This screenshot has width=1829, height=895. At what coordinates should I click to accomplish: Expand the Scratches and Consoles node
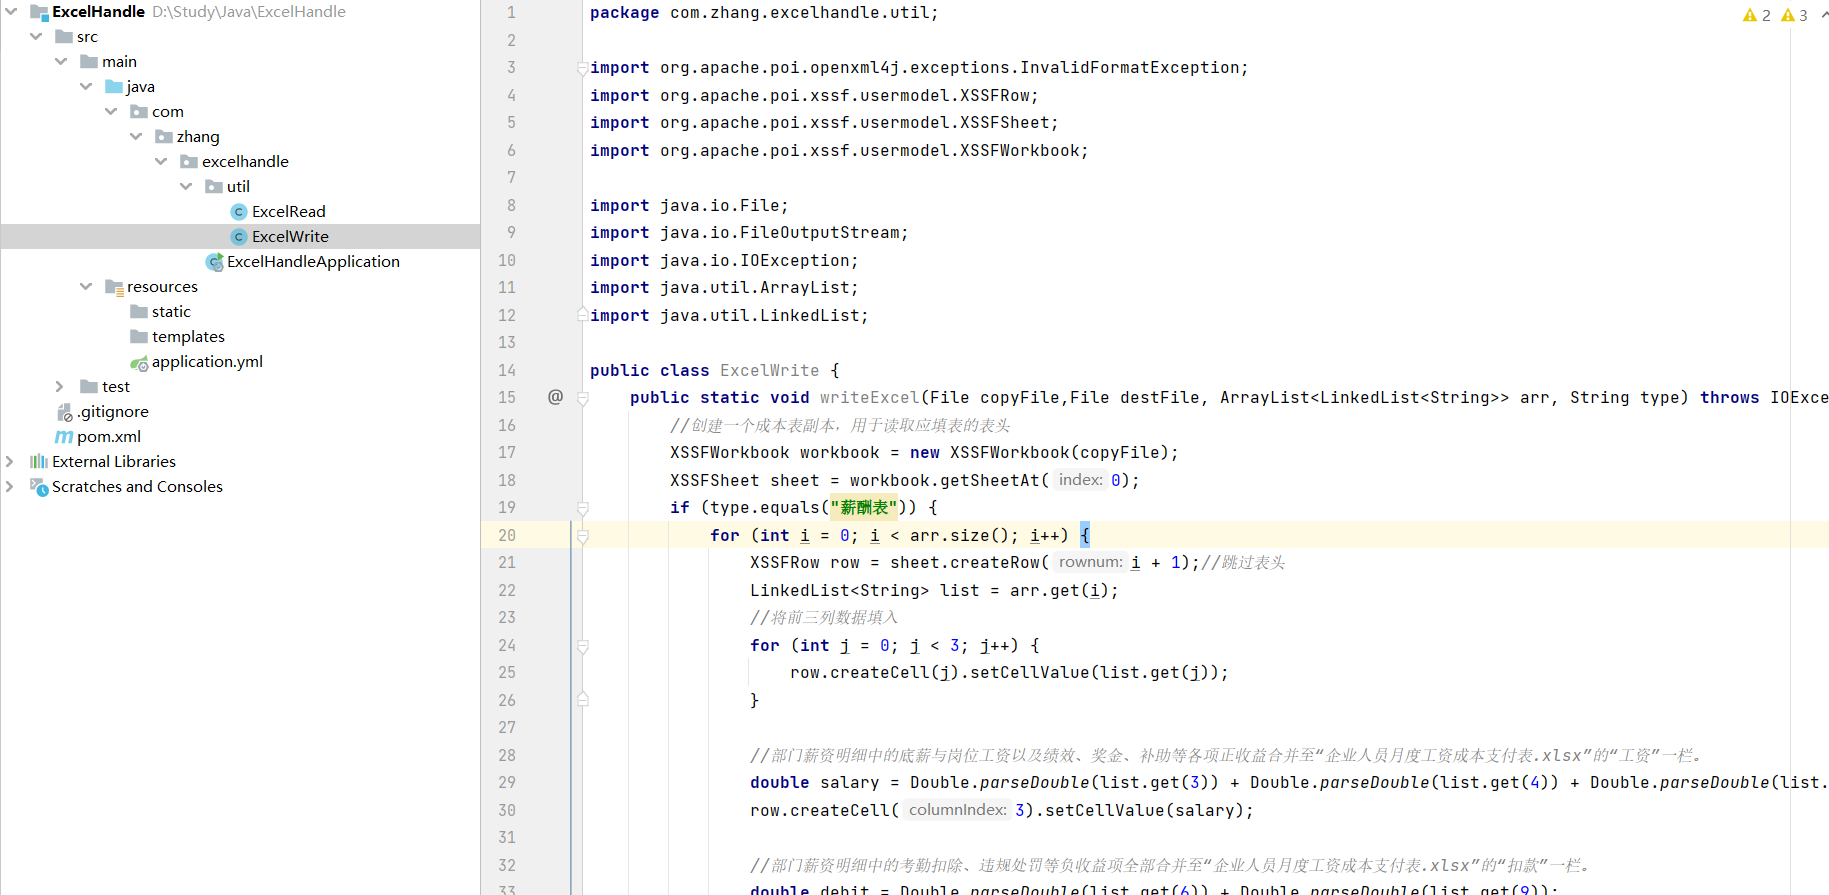point(10,487)
